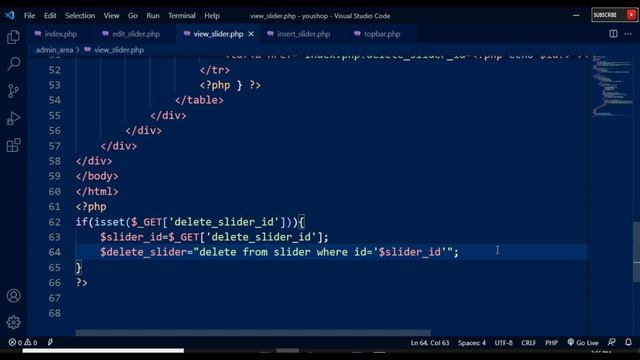Click the </body> closing tag

(x=97, y=176)
